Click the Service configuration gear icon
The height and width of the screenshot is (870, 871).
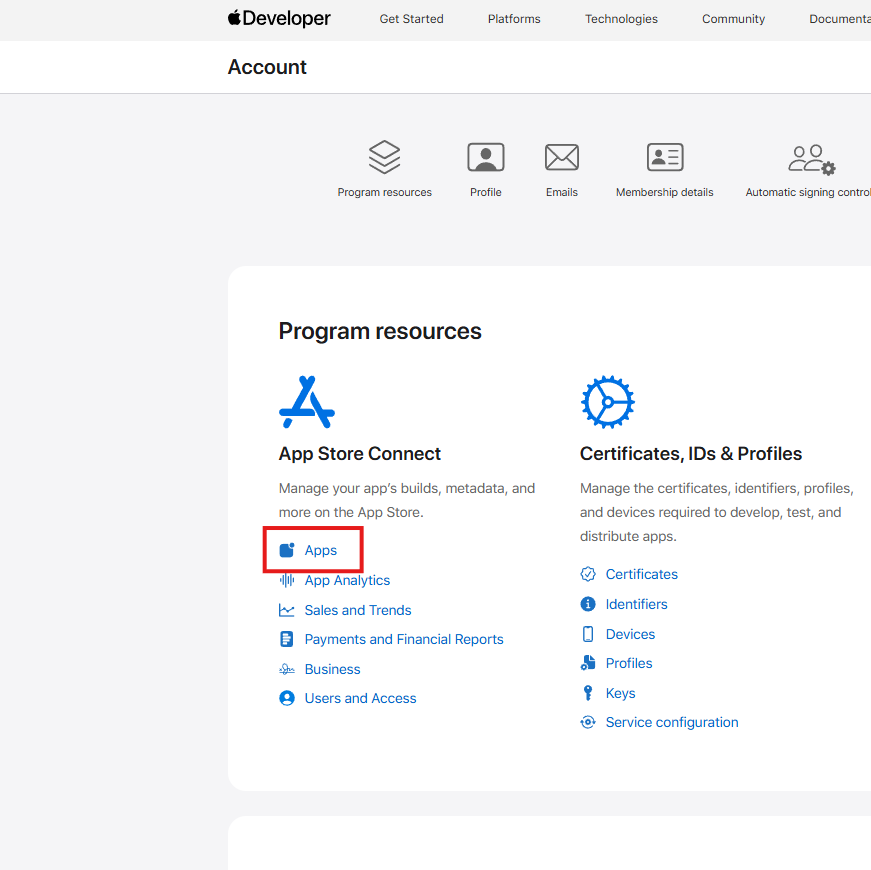click(588, 722)
